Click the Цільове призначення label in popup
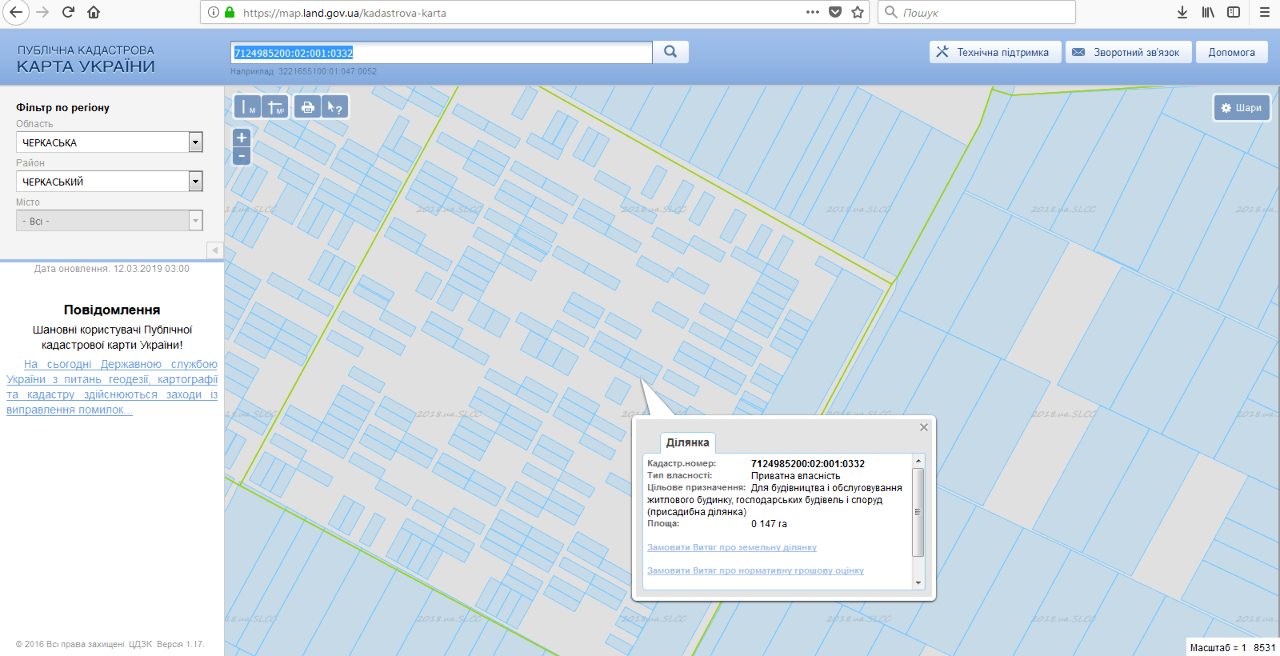1280x656 pixels. [x=696, y=488]
